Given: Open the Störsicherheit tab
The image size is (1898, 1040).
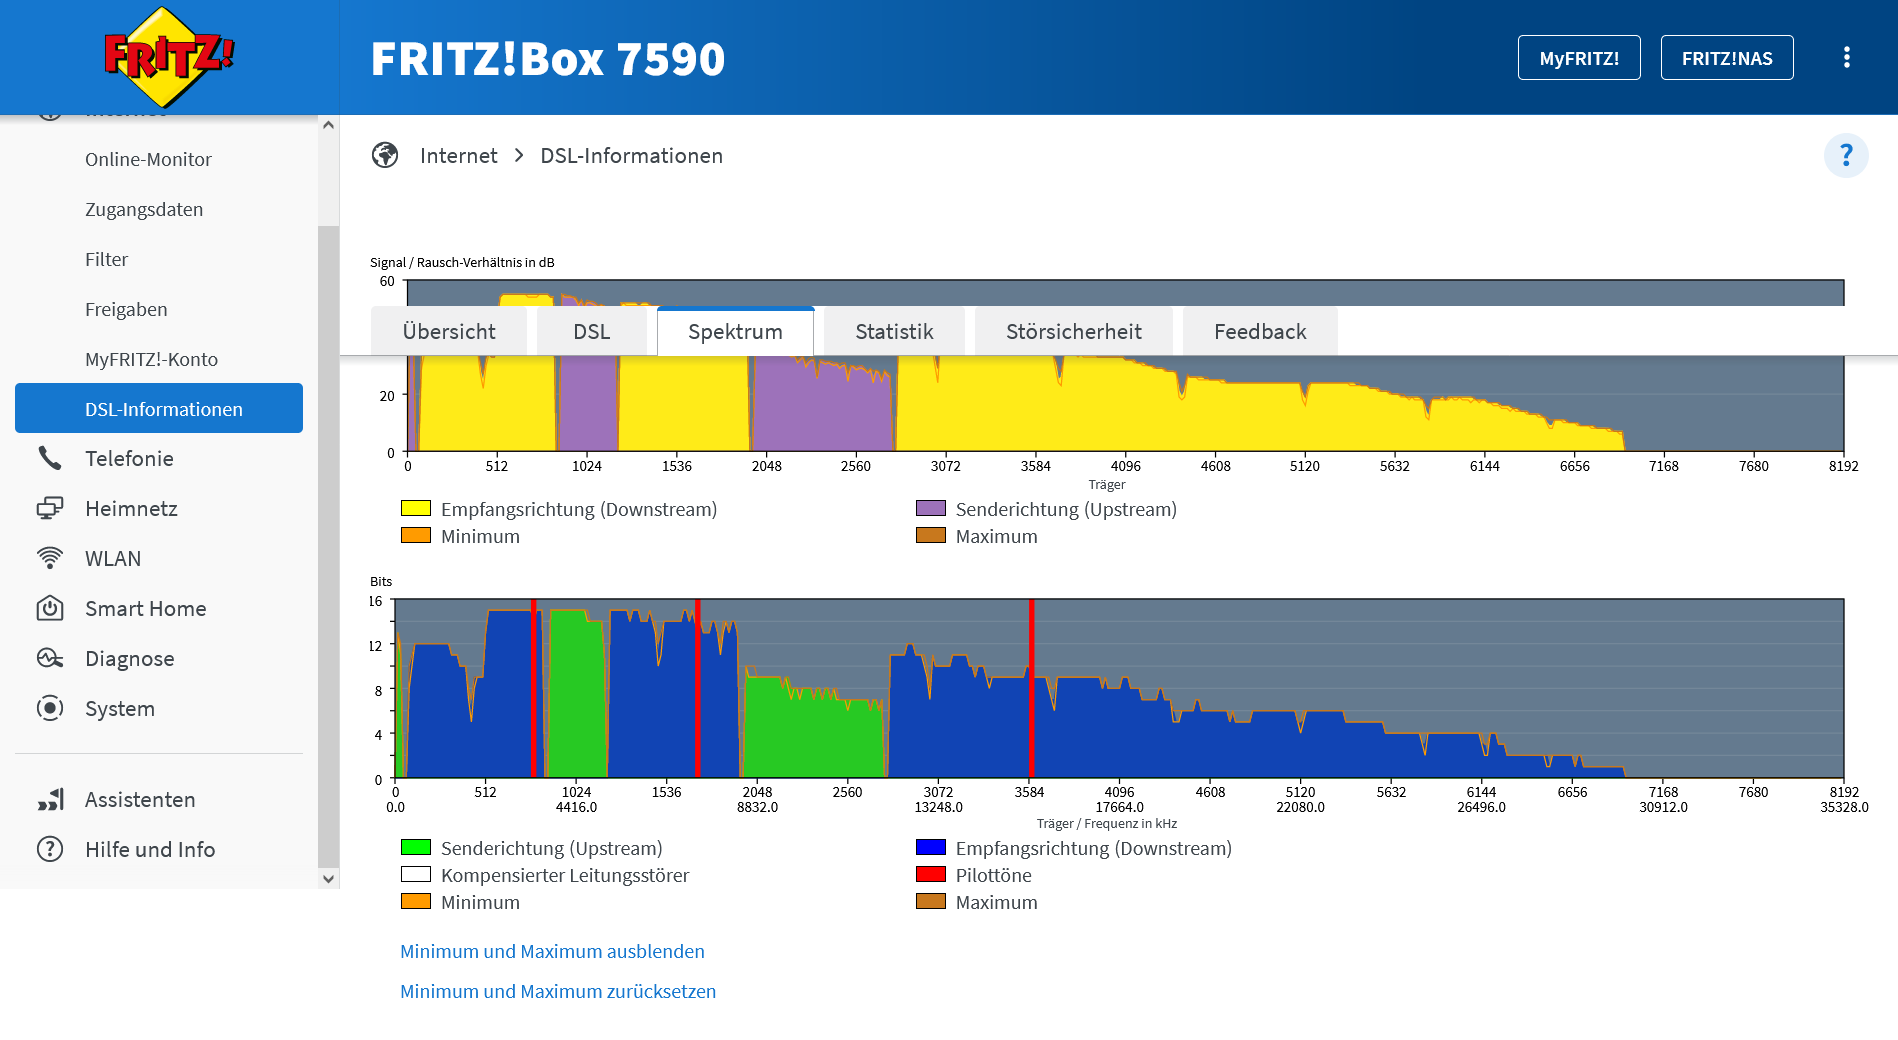Looking at the screenshot, I should coord(1074,331).
